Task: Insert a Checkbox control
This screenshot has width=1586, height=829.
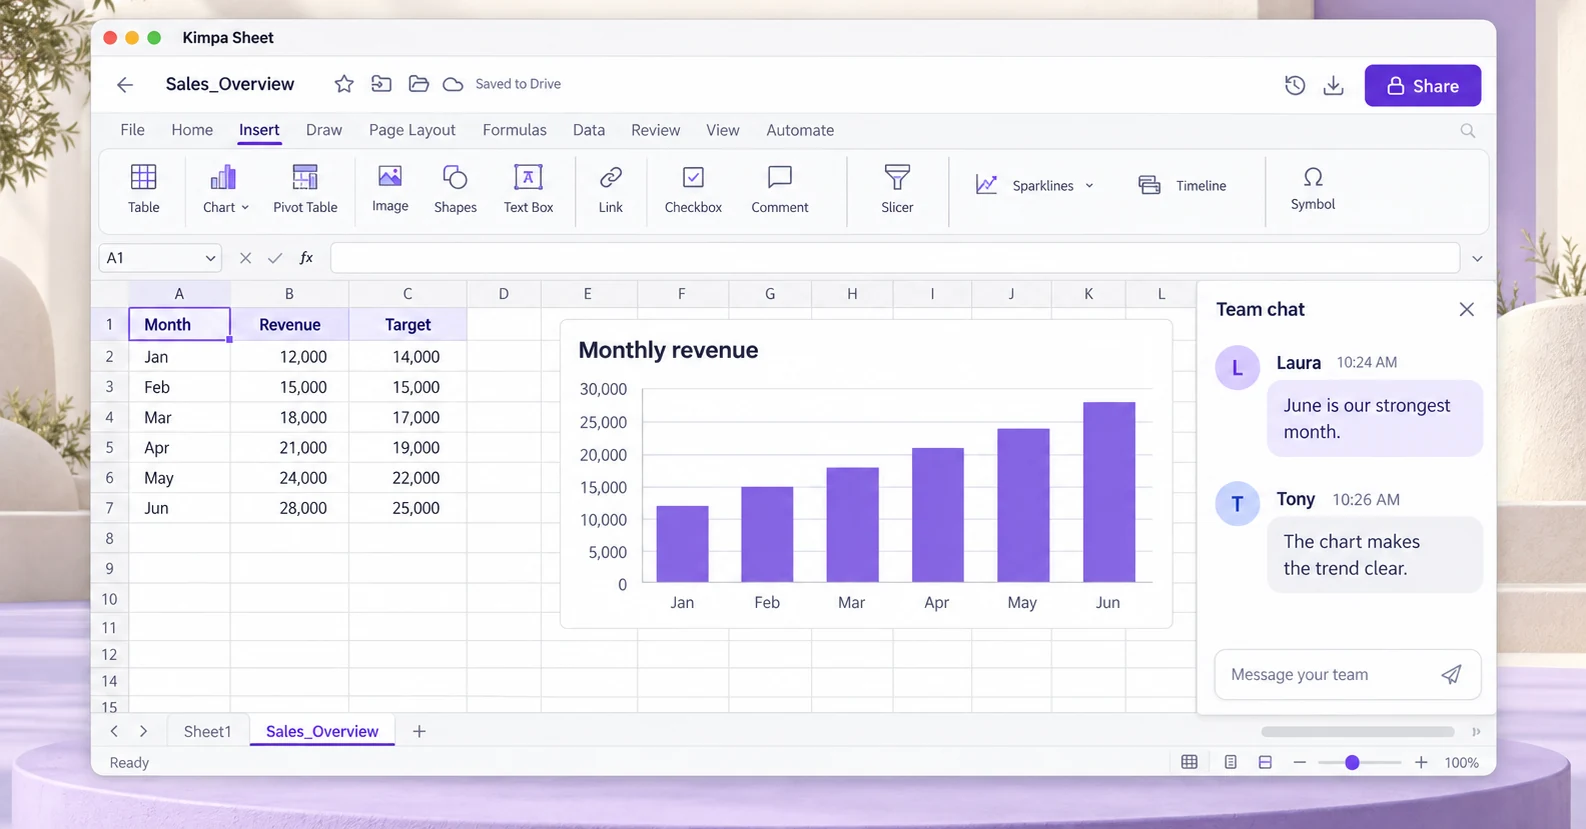Action: (x=693, y=189)
